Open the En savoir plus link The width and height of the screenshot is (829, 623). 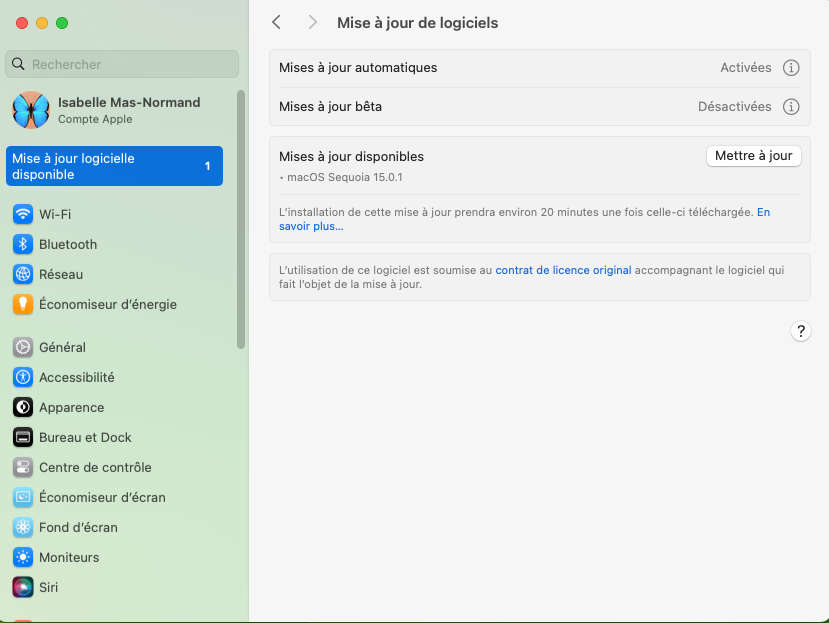311,226
